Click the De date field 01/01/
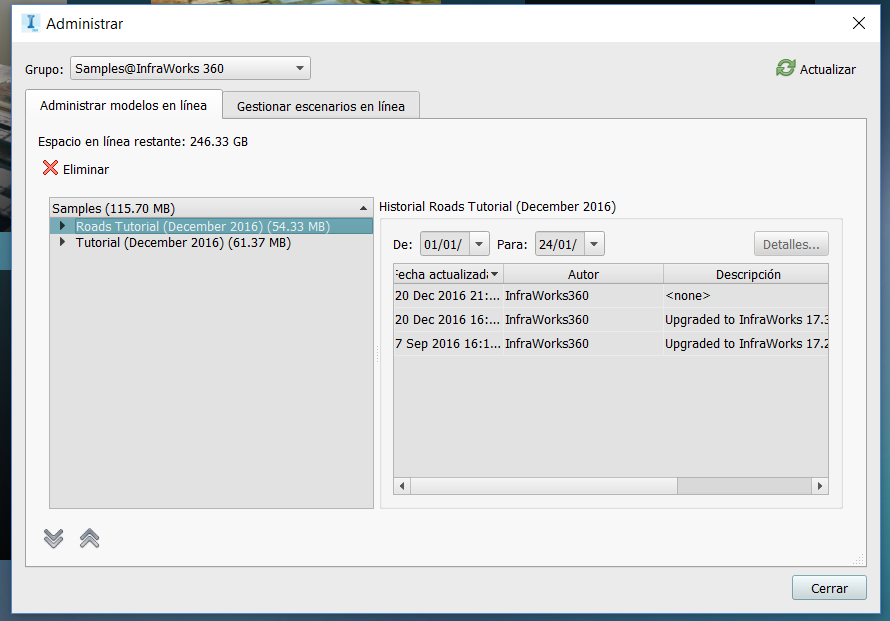 [x=444, y=244]
